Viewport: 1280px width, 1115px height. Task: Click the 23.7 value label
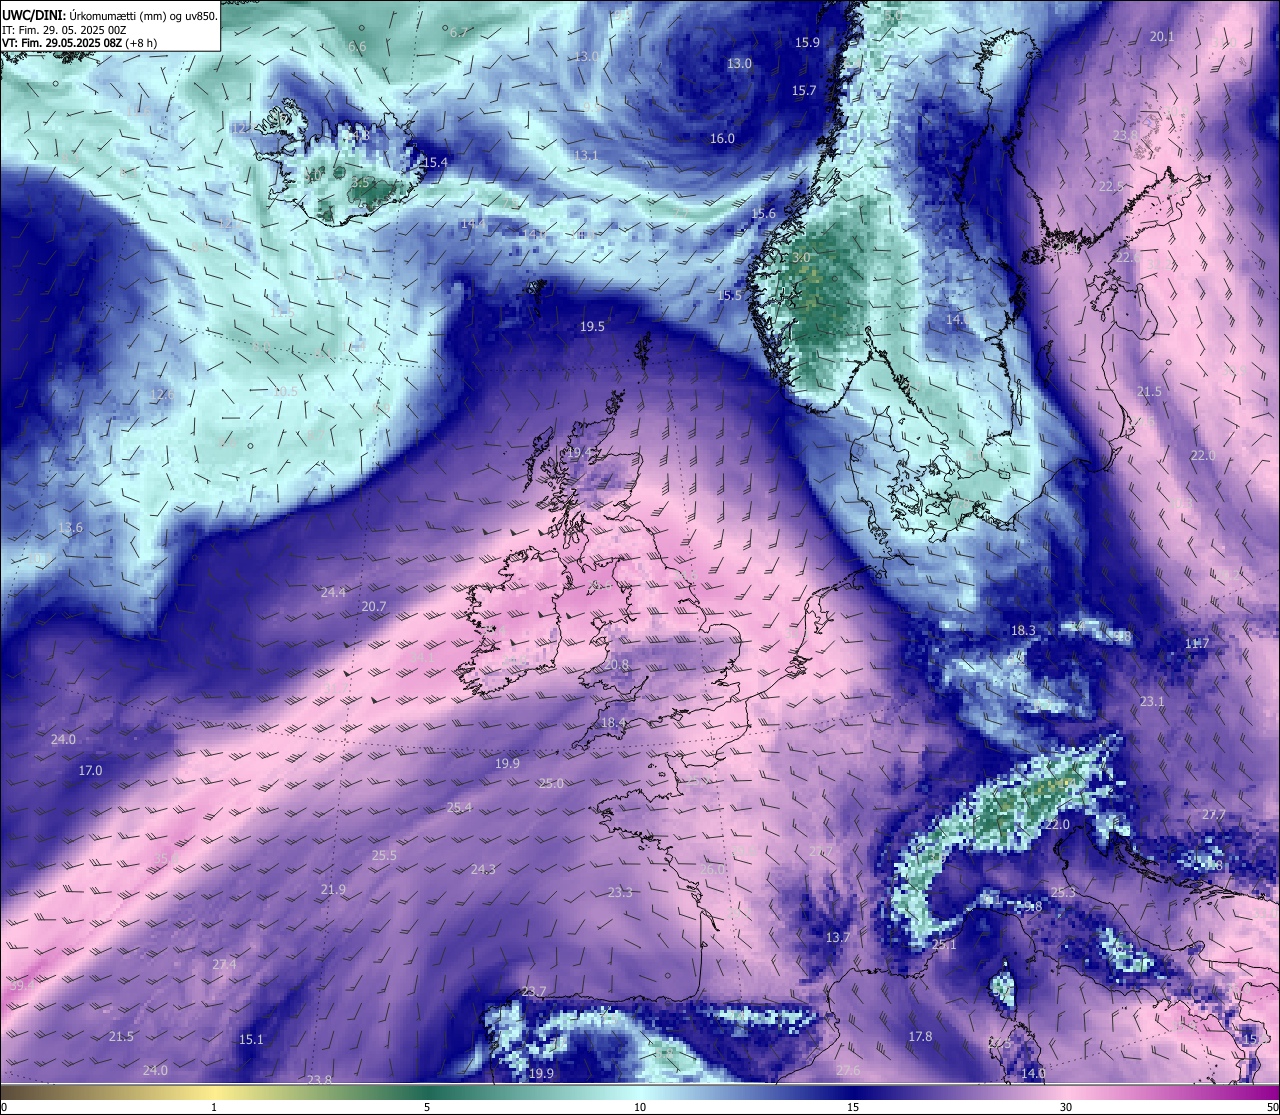click(x=534, y=991)
